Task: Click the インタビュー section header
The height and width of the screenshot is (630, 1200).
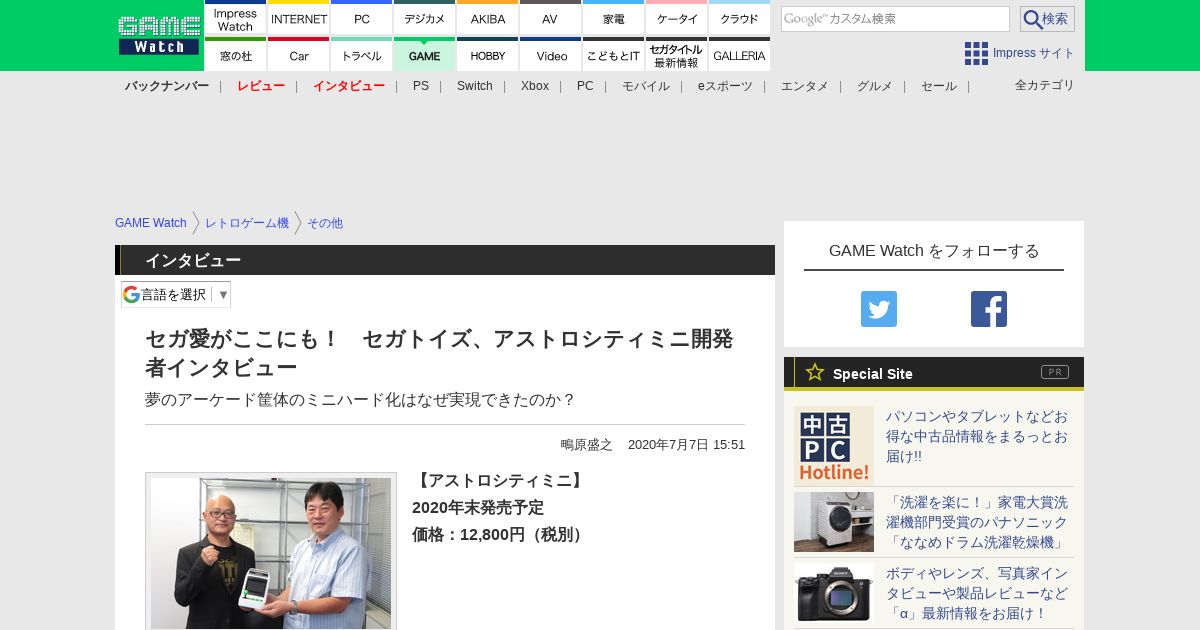Action: pos(445,260)
